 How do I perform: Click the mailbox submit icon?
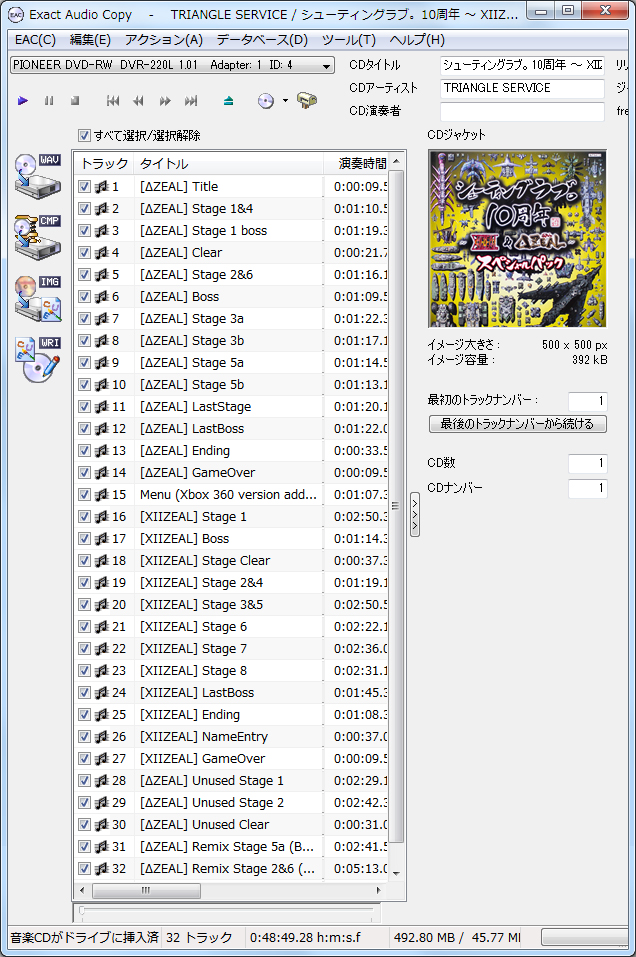306,101
